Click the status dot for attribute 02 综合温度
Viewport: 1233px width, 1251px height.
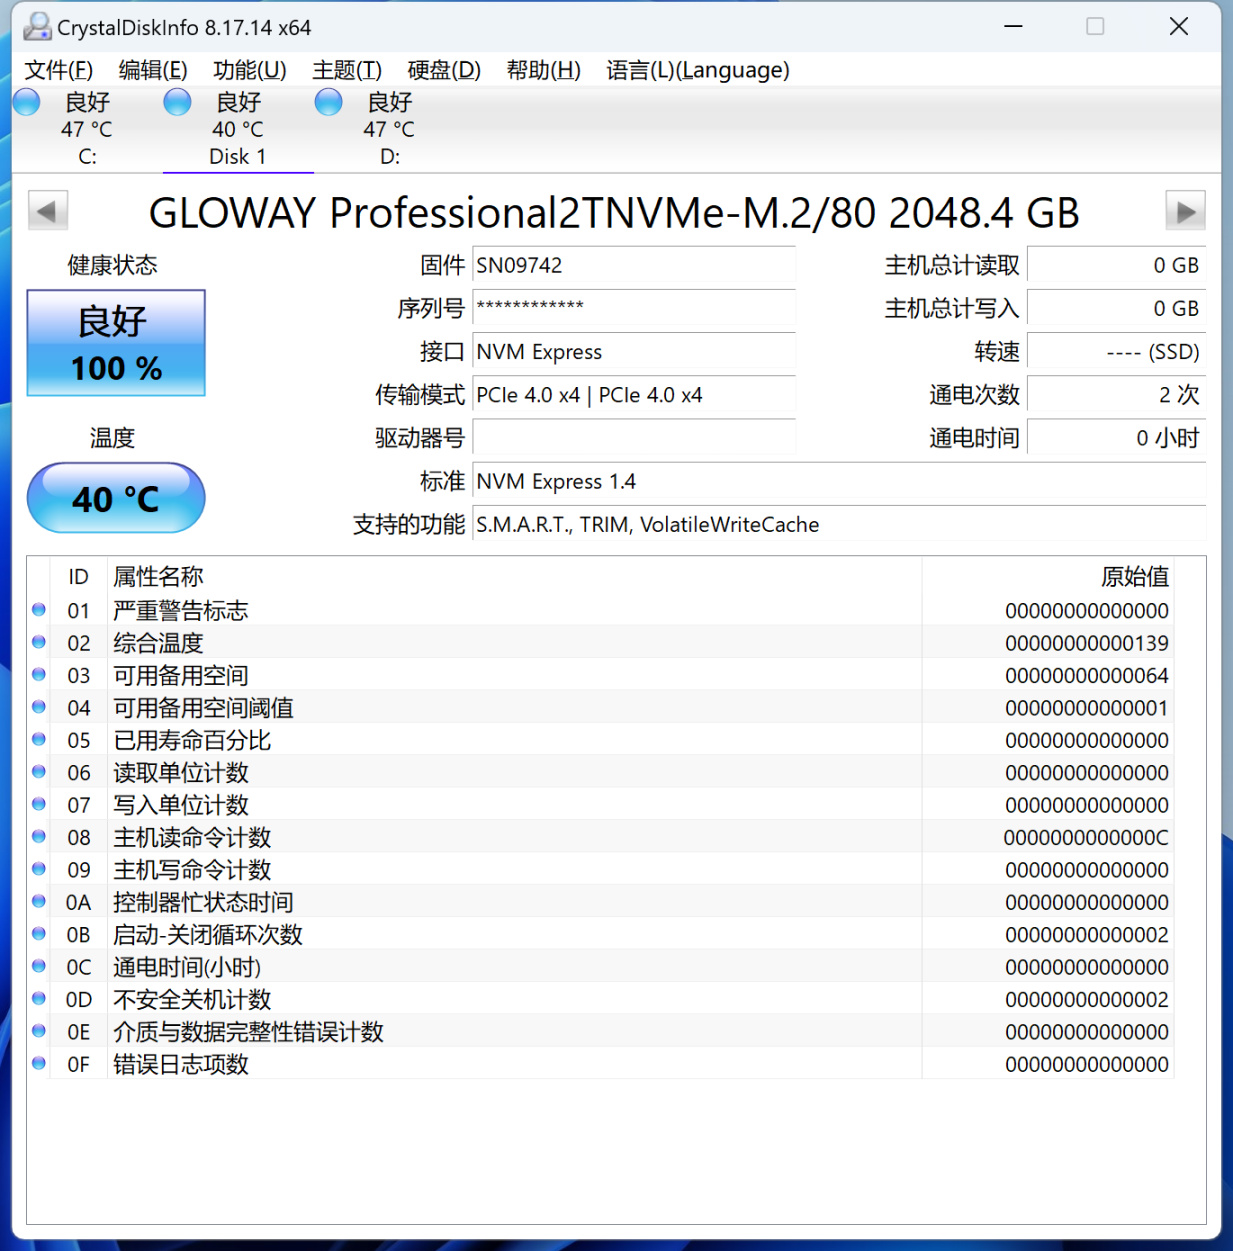click(x=39, y=642)
